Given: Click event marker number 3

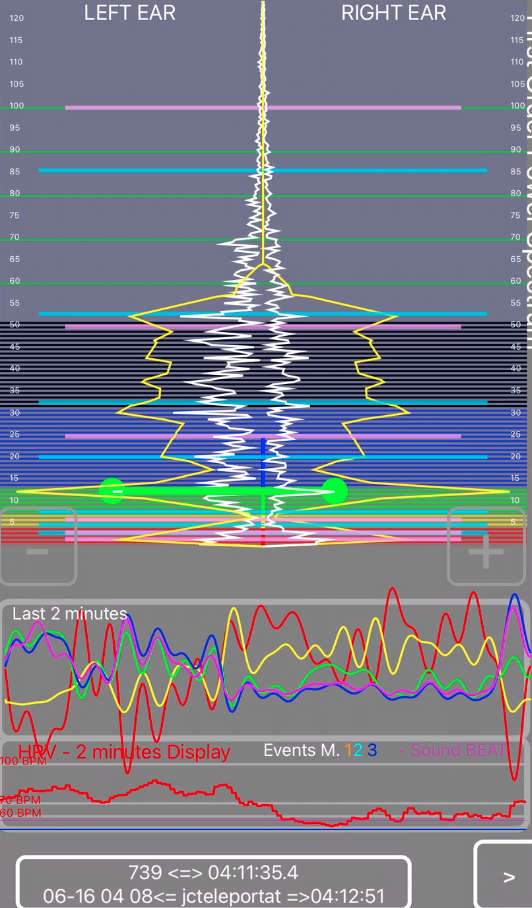Looking at the screenshot, I should click(372, 750).
